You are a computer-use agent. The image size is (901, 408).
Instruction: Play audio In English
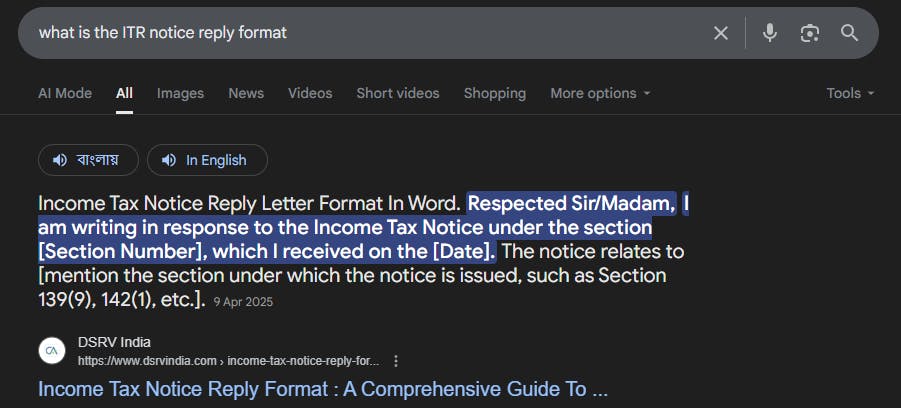pyautogui.click(x=207, y=160)
